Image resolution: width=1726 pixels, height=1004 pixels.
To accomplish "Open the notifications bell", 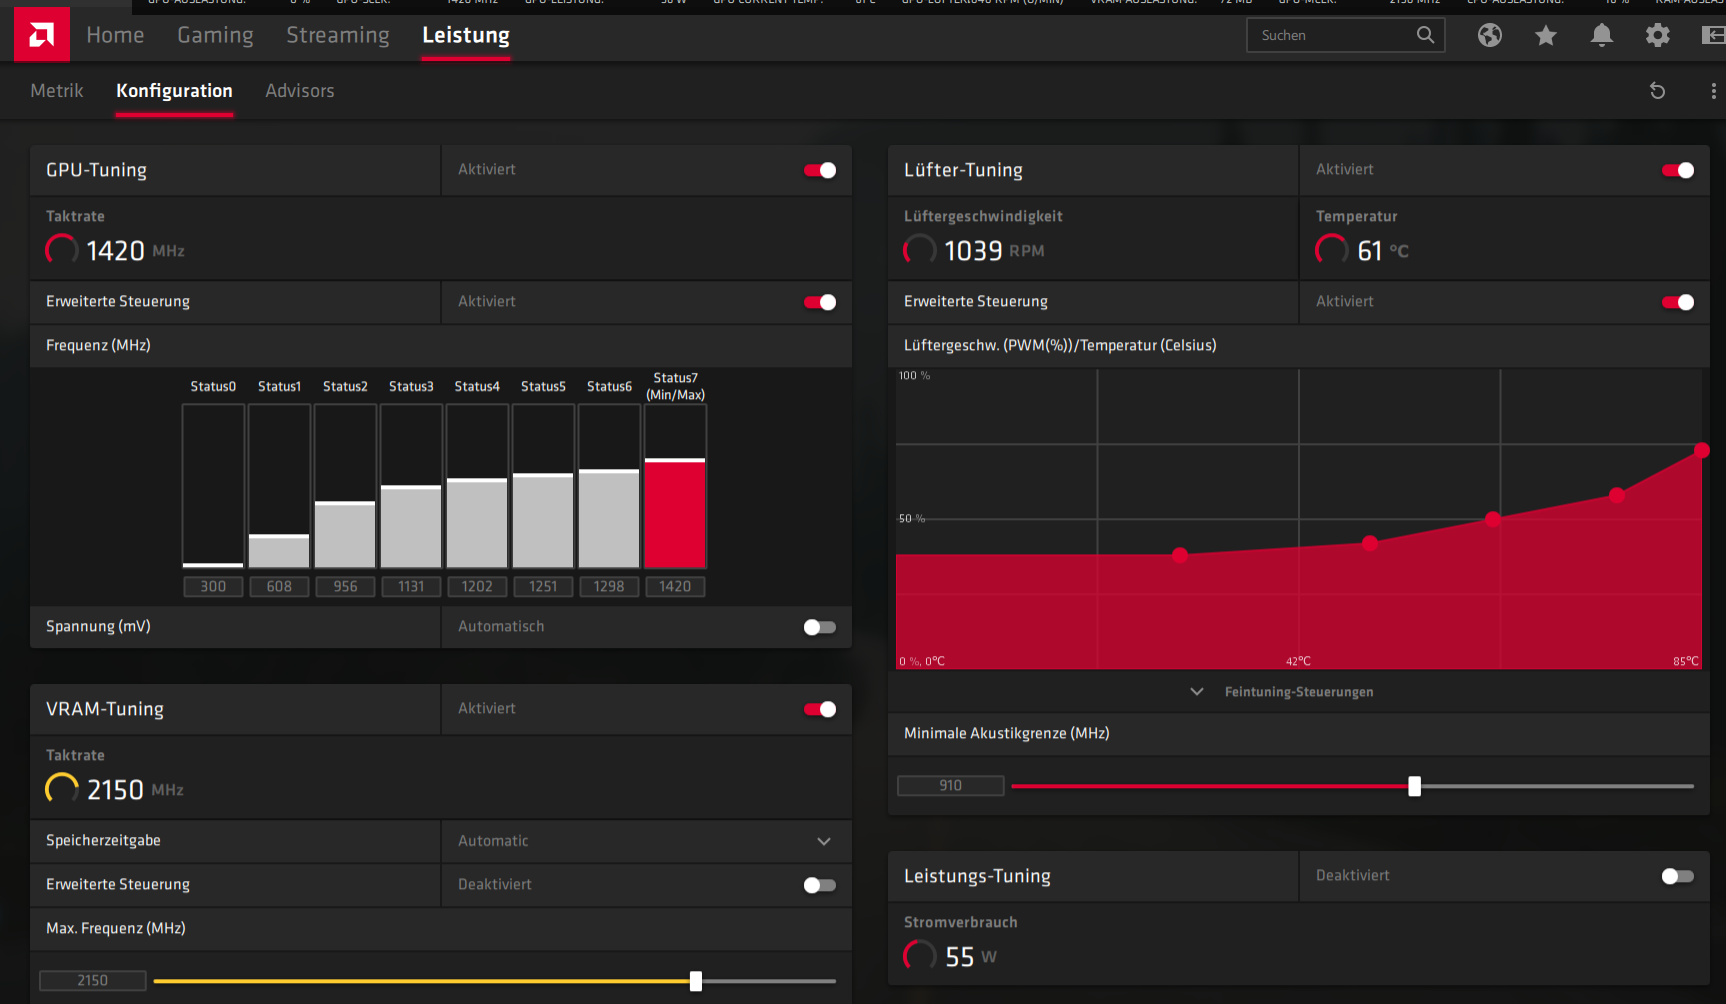I will pos(1602,35).
